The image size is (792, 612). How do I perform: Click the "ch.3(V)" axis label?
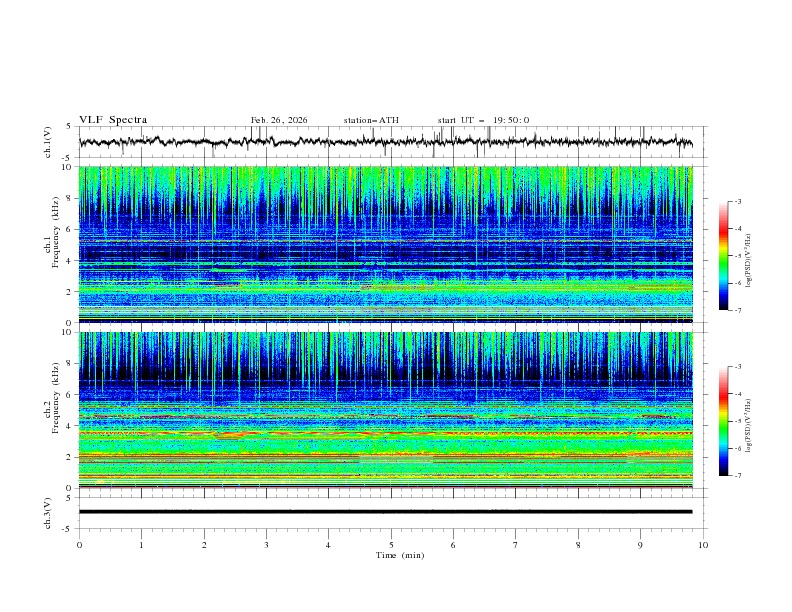coord(48,513)
